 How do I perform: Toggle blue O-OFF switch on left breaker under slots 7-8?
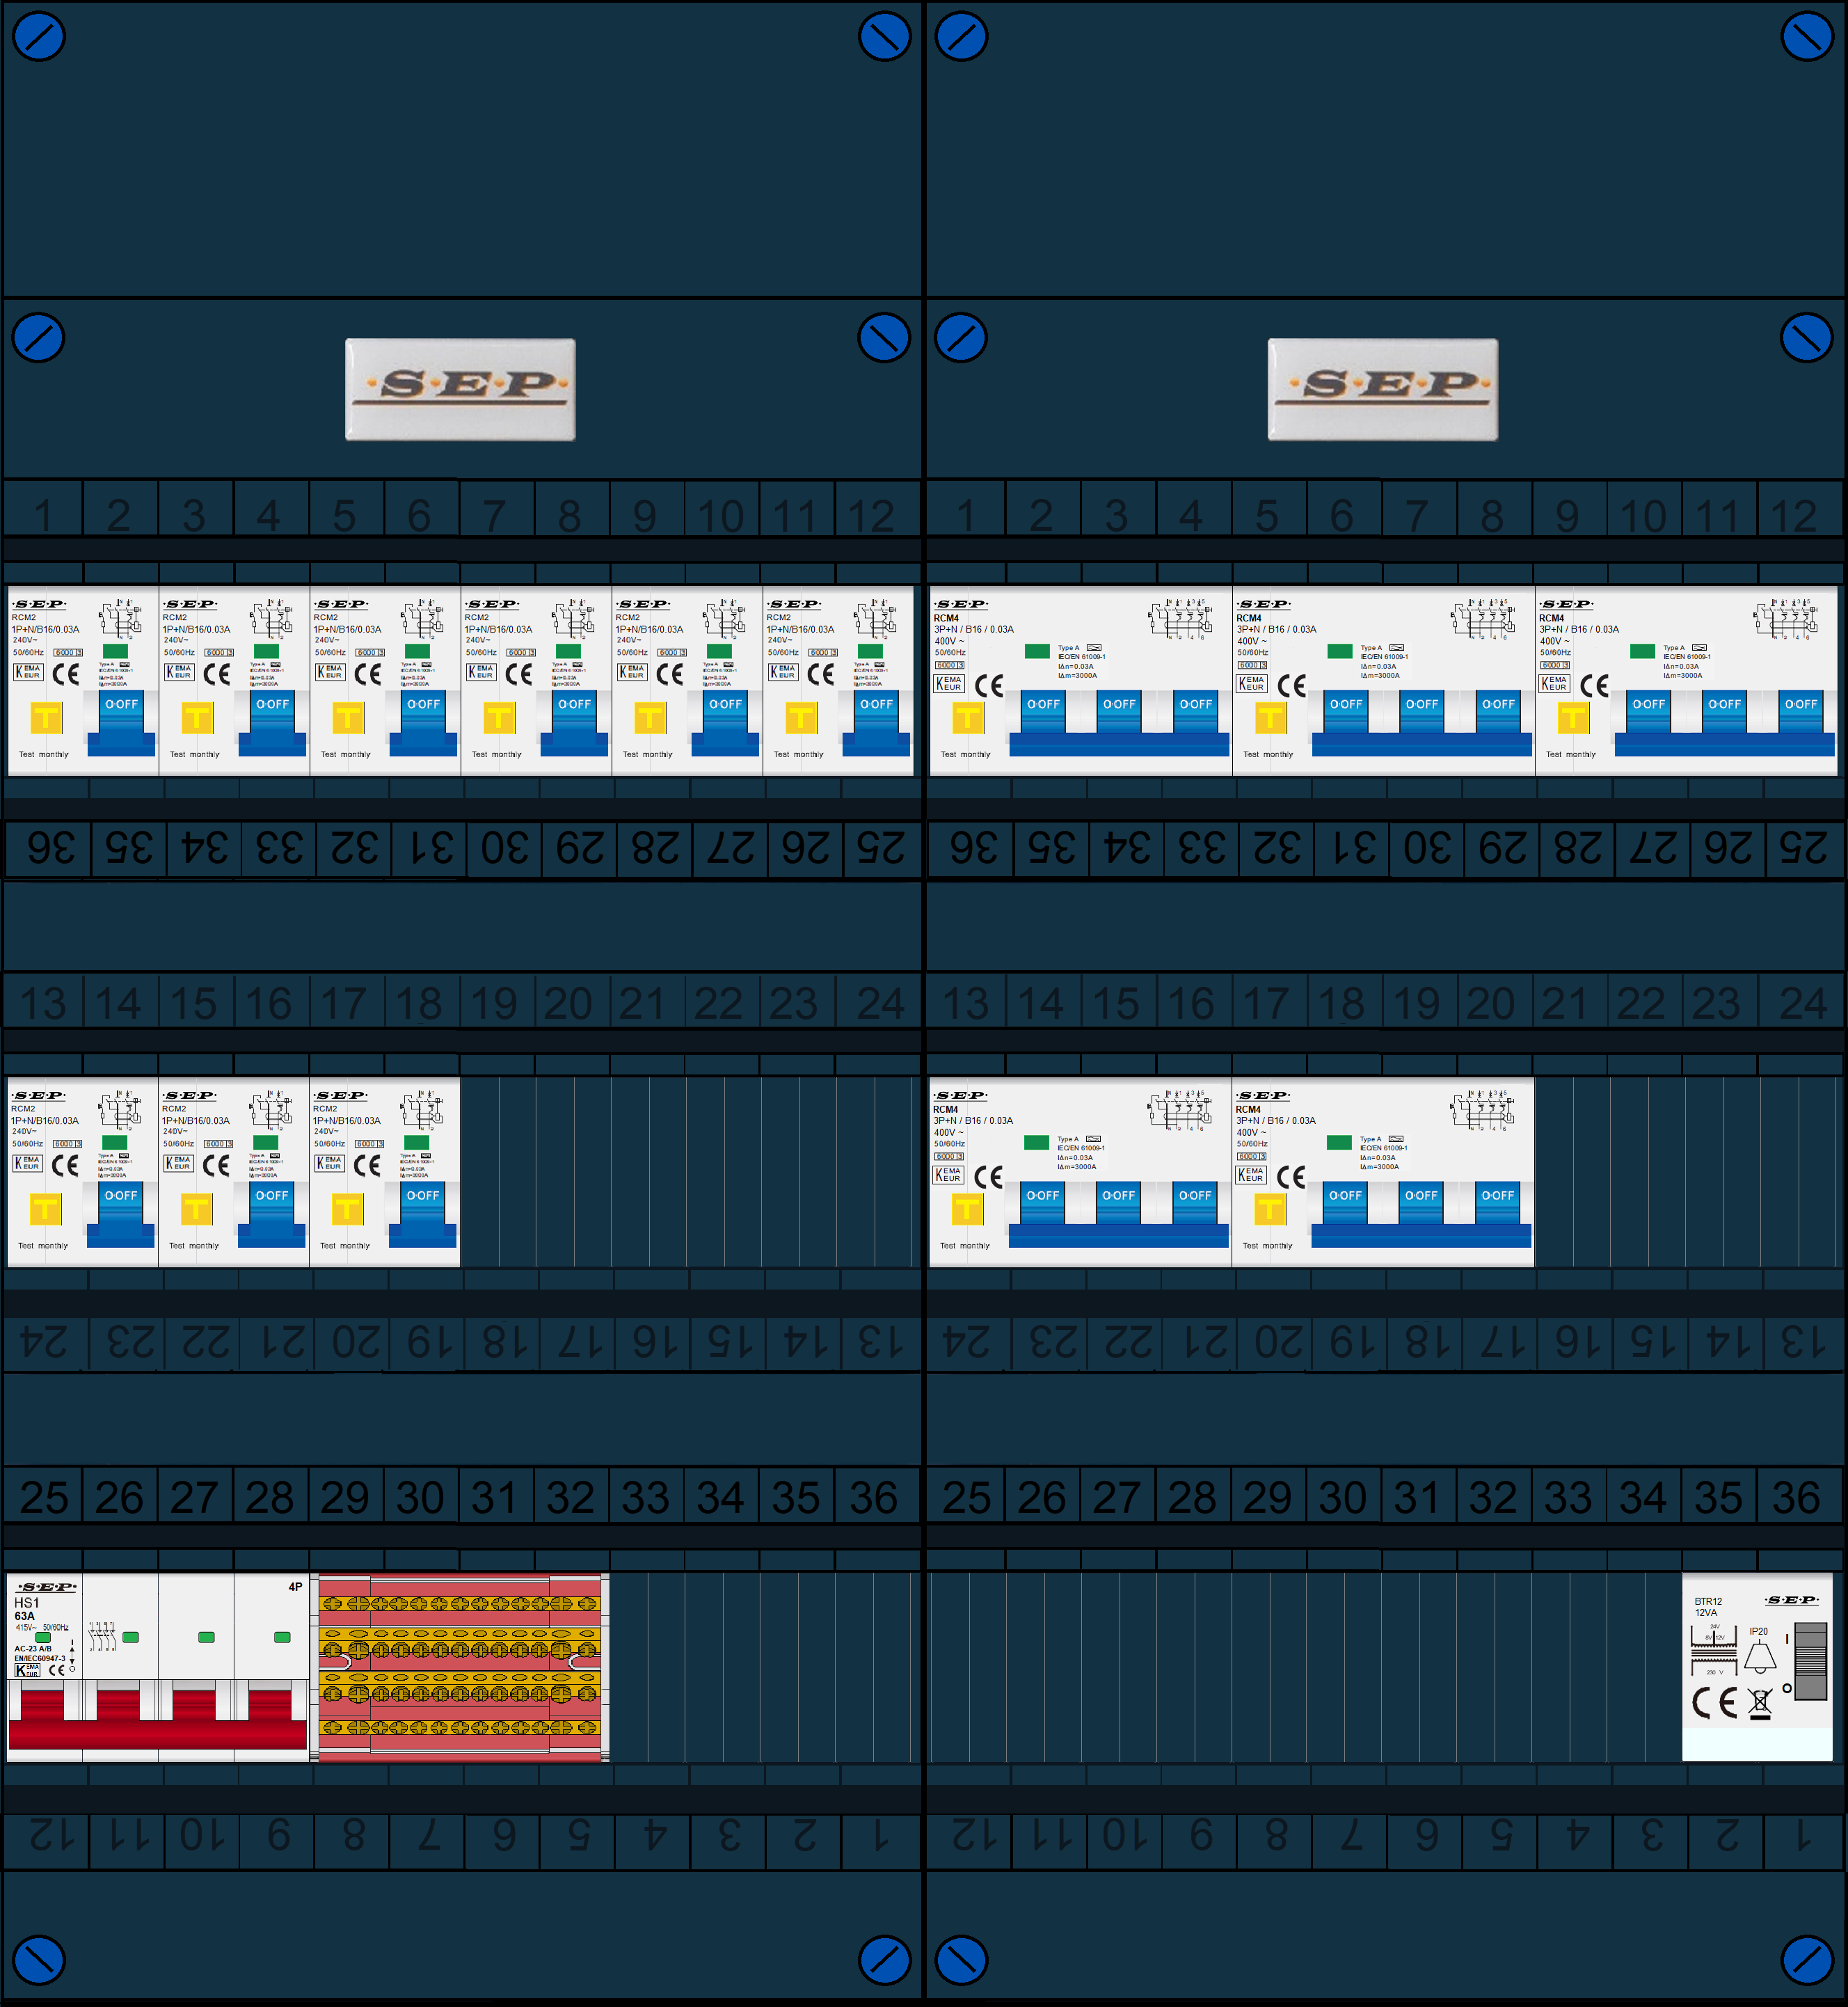click(x=575, y=722)
